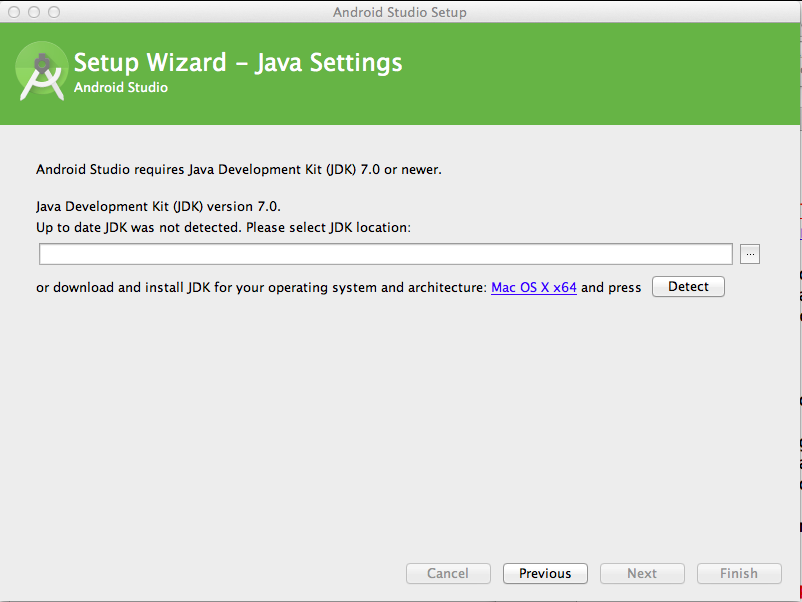802x602 pixels.
Task: Click the 'Android Studio Setup' window title
Action: click(x=400, y=12)
